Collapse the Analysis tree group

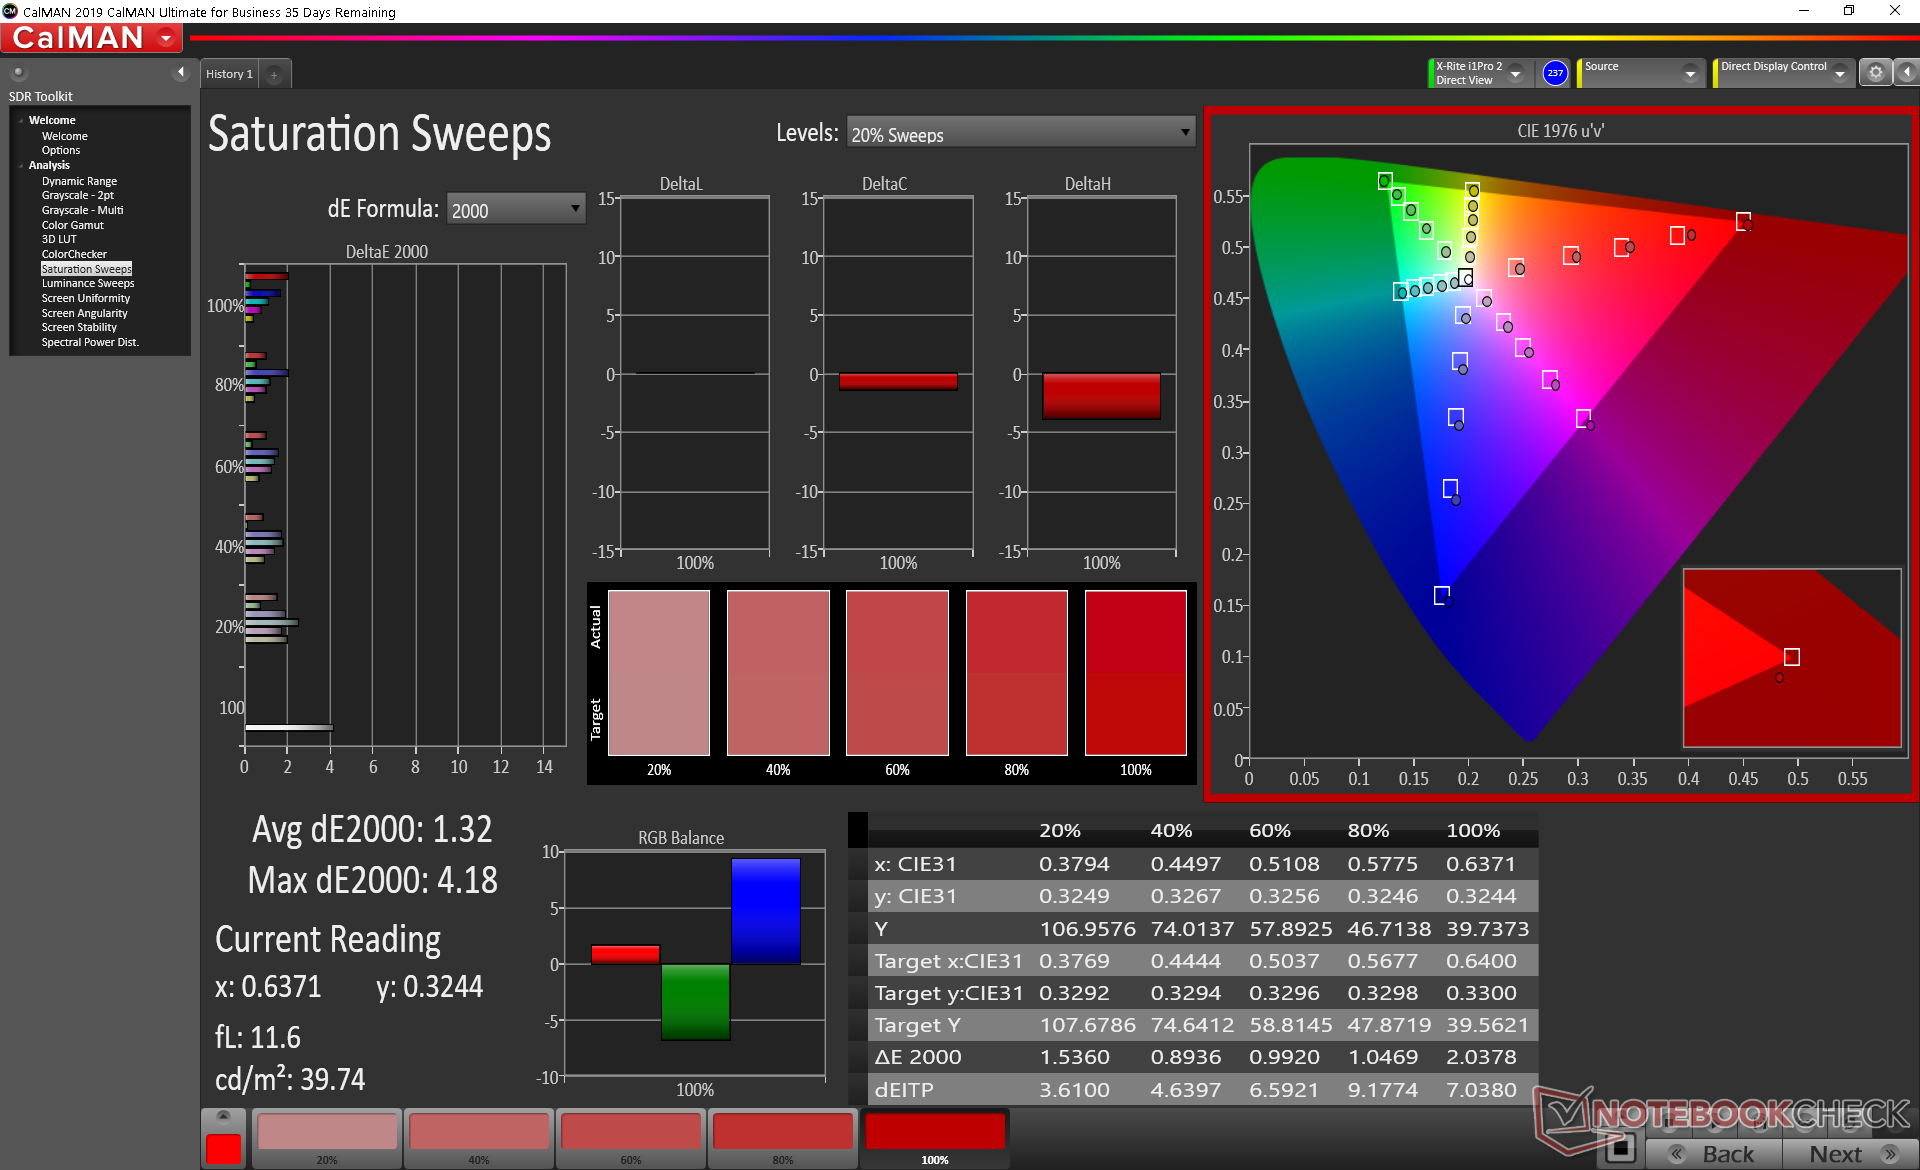click(x=21, y=166)
